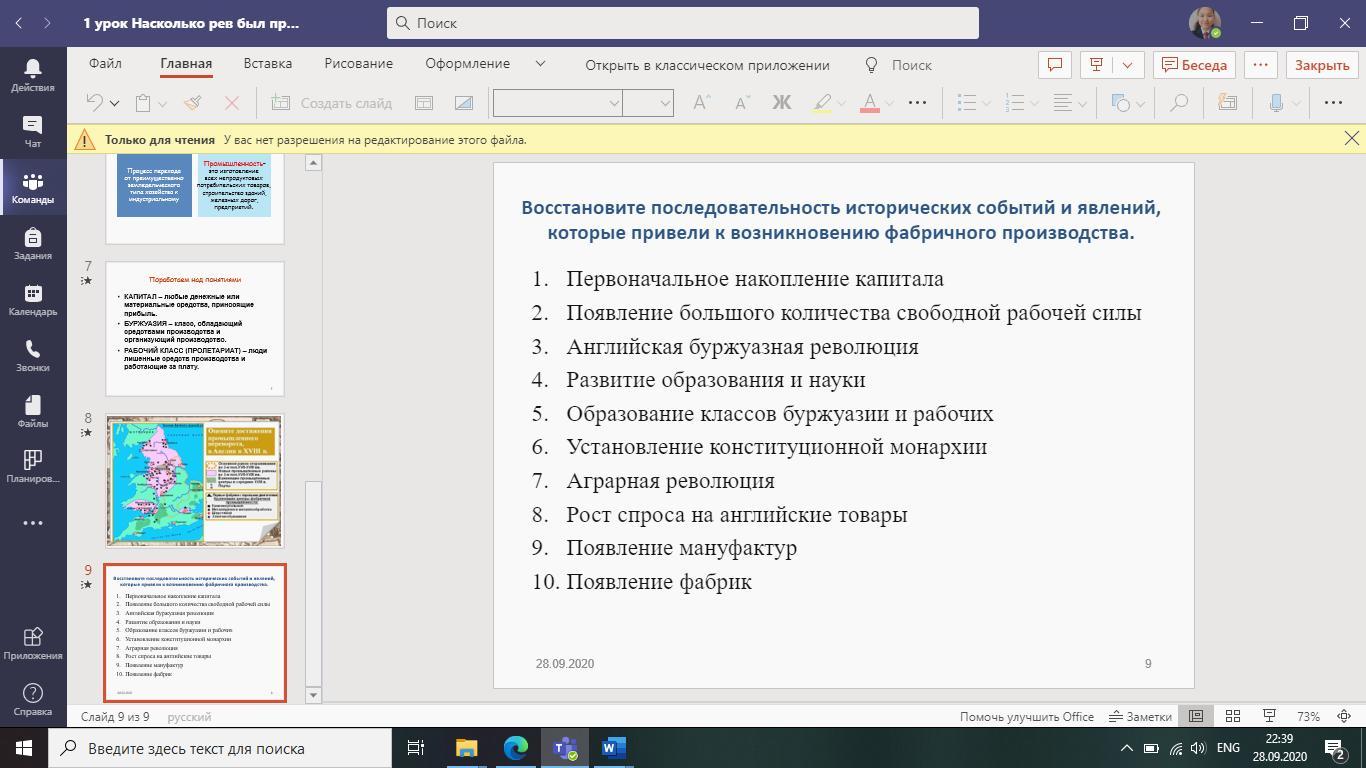Click the Файлы icon in sidebar

(32, 411)
